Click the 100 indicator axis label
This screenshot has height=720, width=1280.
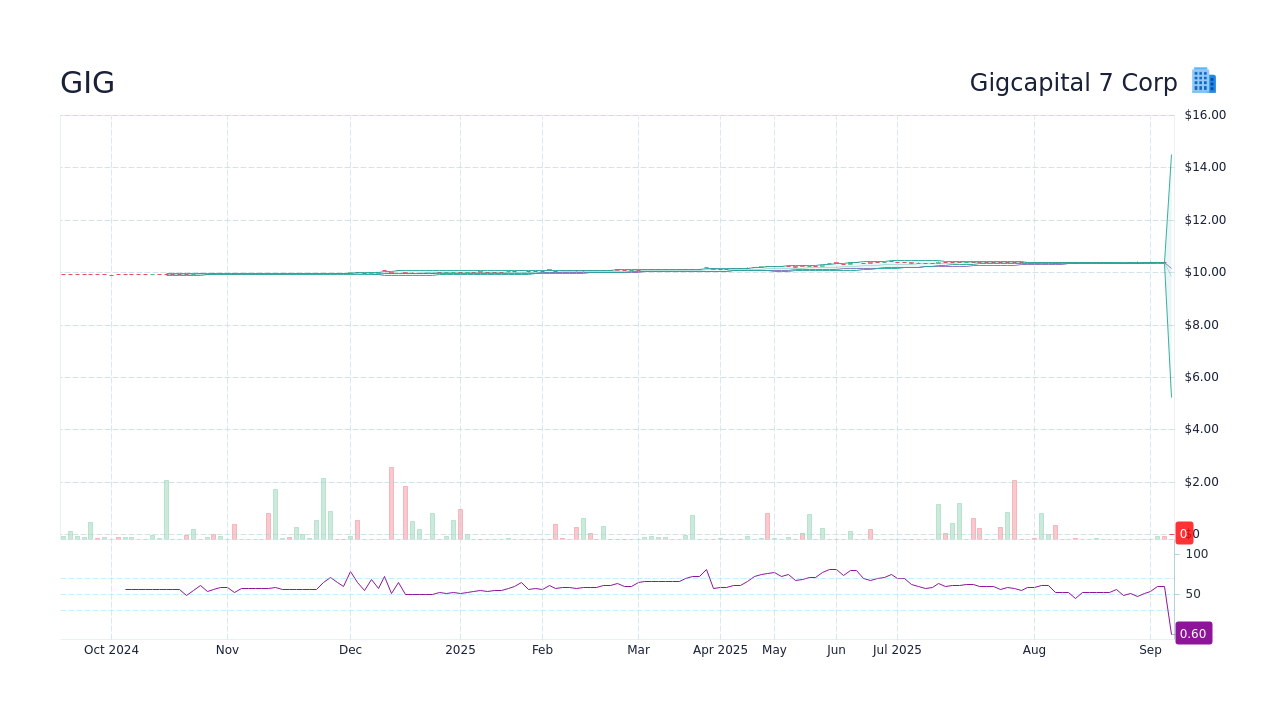click(1197, 554)
